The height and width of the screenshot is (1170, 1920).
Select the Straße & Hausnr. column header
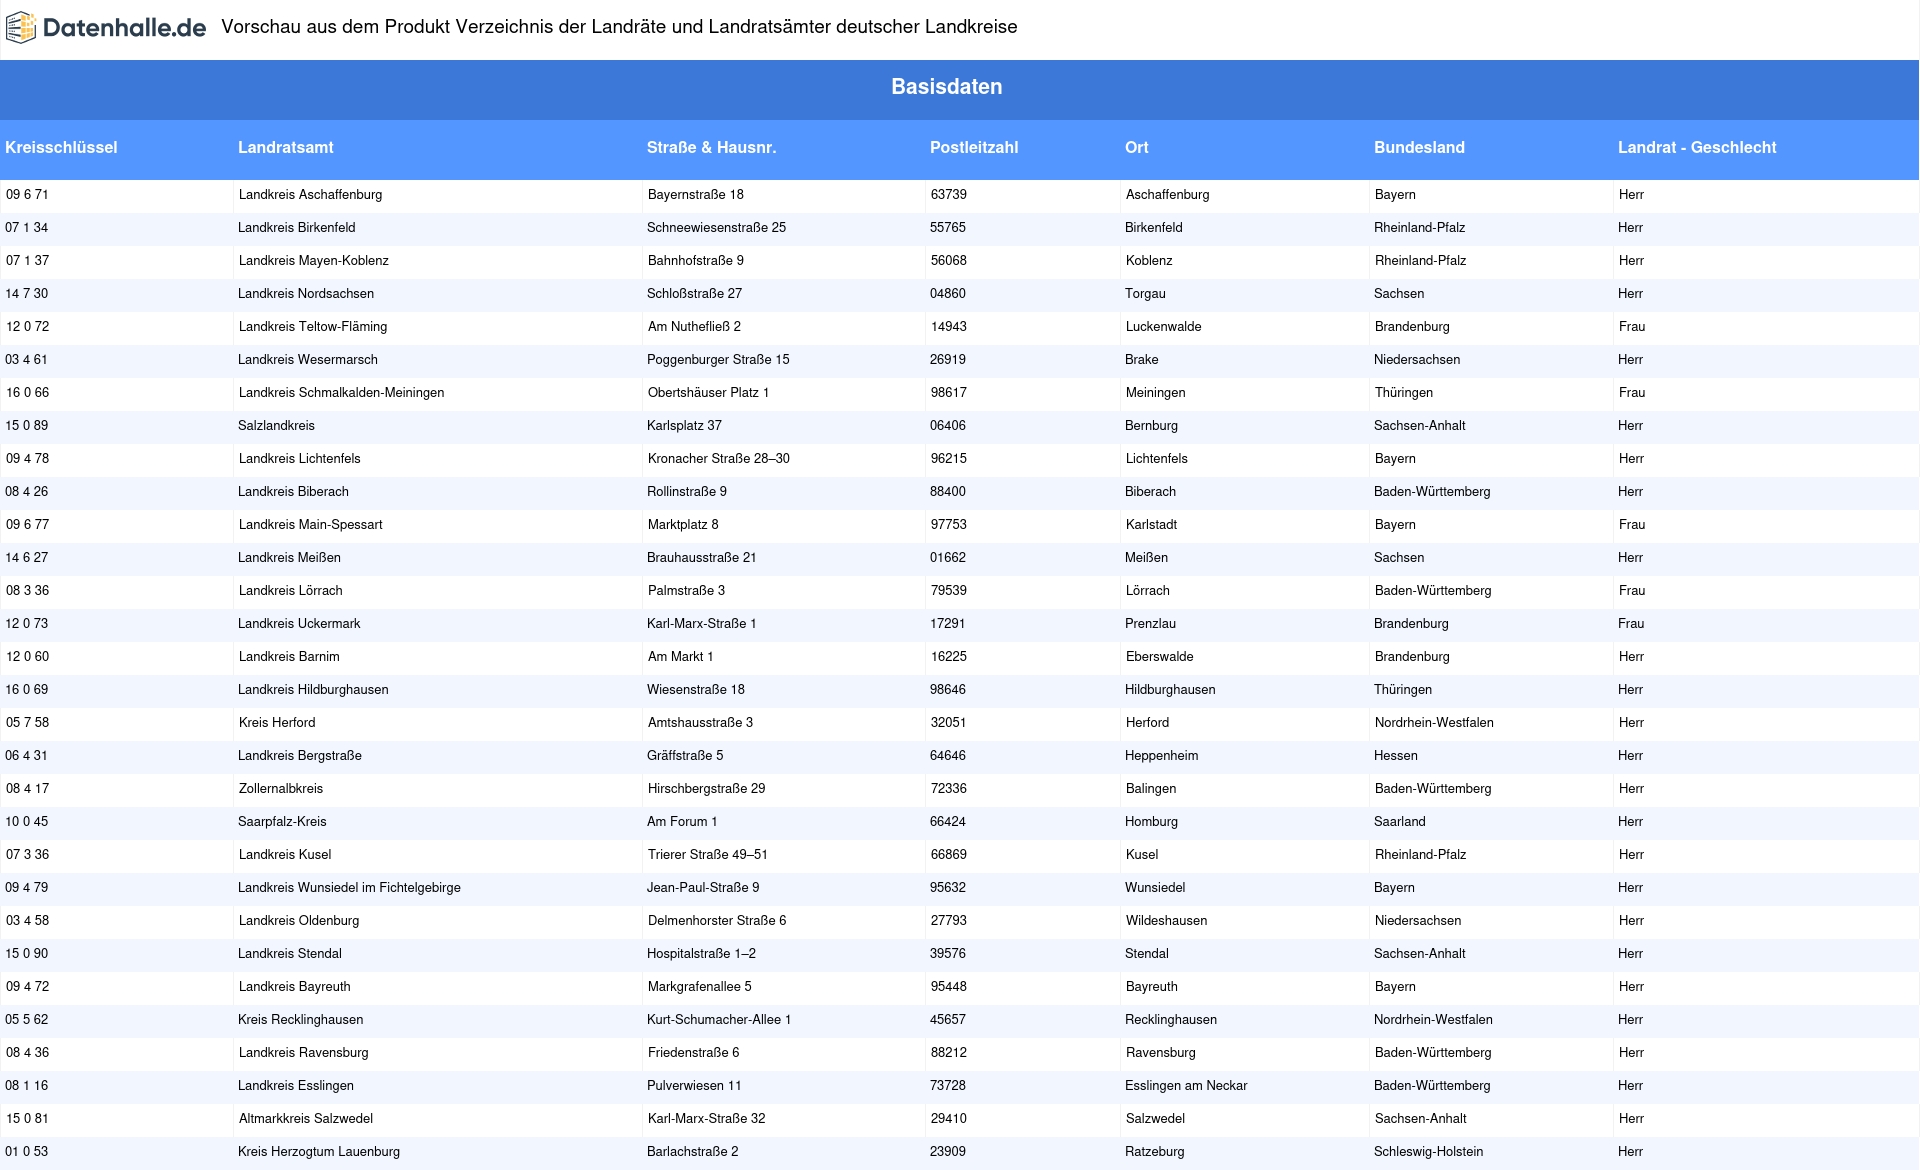(711, 148)
